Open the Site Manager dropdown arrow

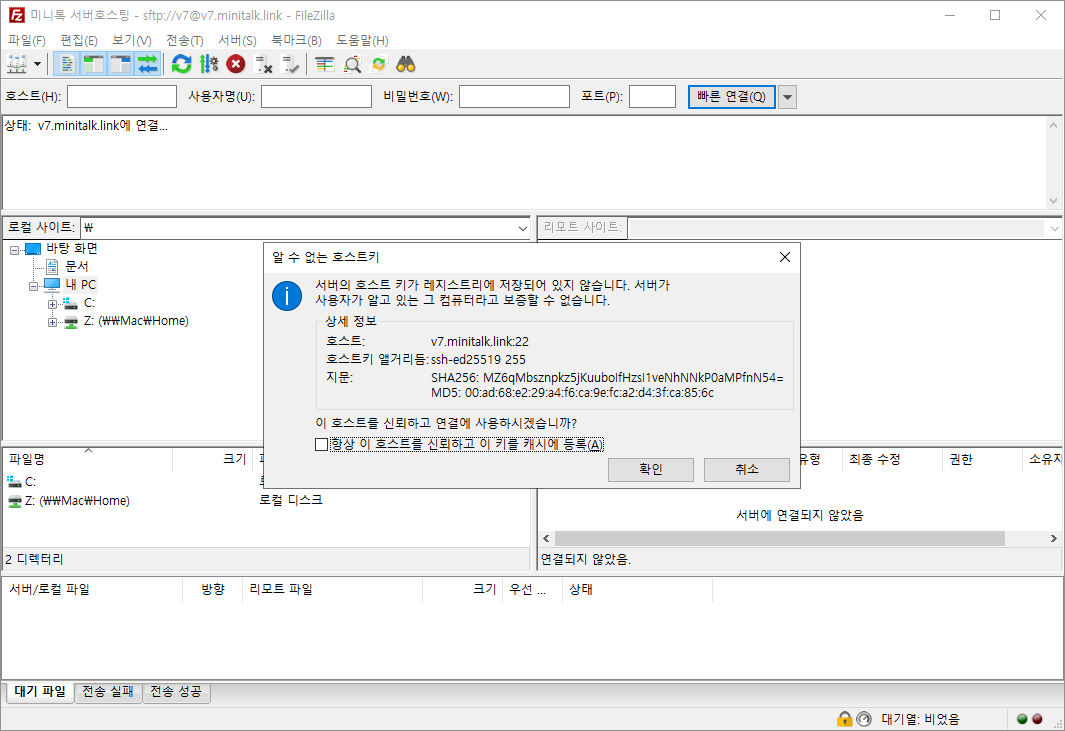point(37,64)
